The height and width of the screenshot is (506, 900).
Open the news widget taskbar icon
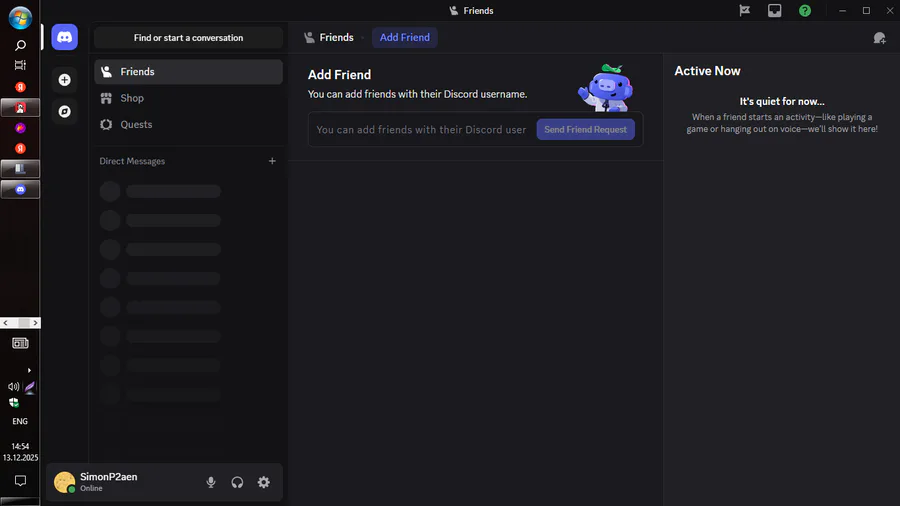20,343
